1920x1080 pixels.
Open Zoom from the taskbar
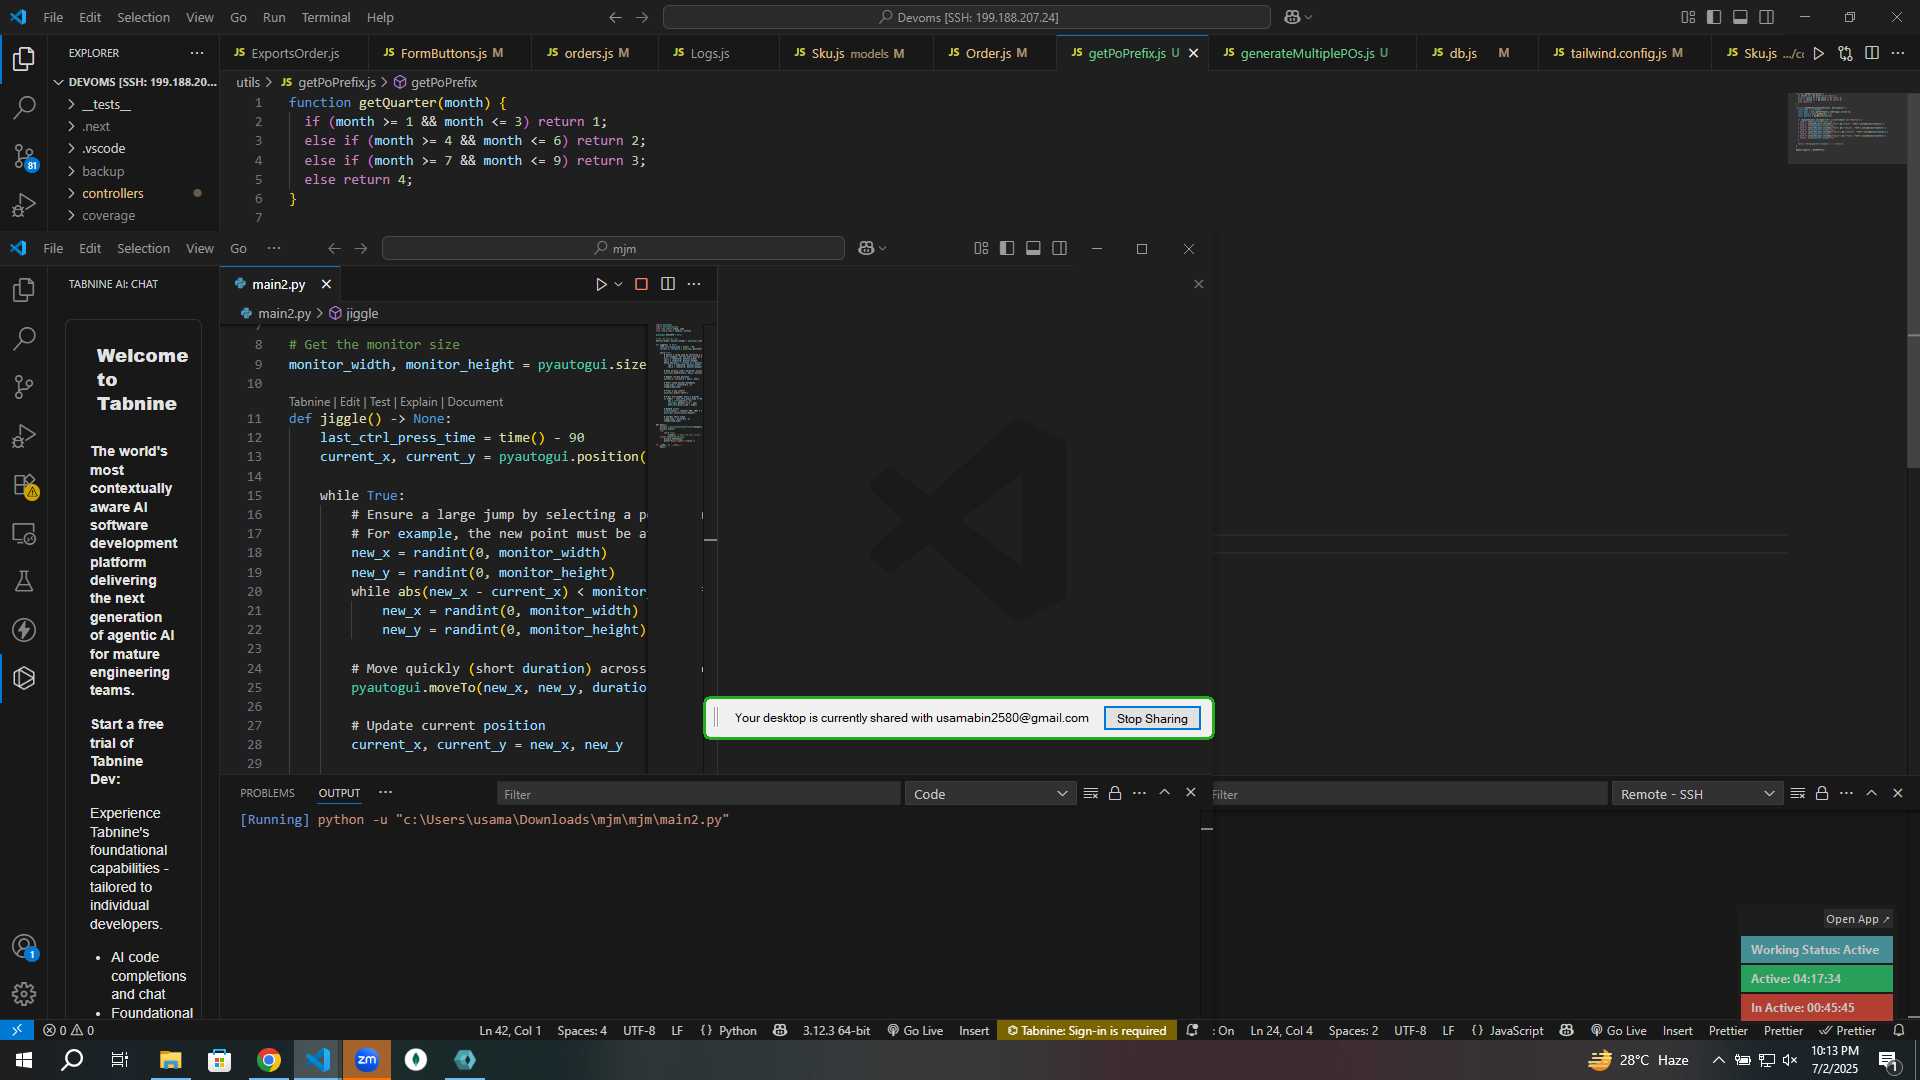point(367,1060)
